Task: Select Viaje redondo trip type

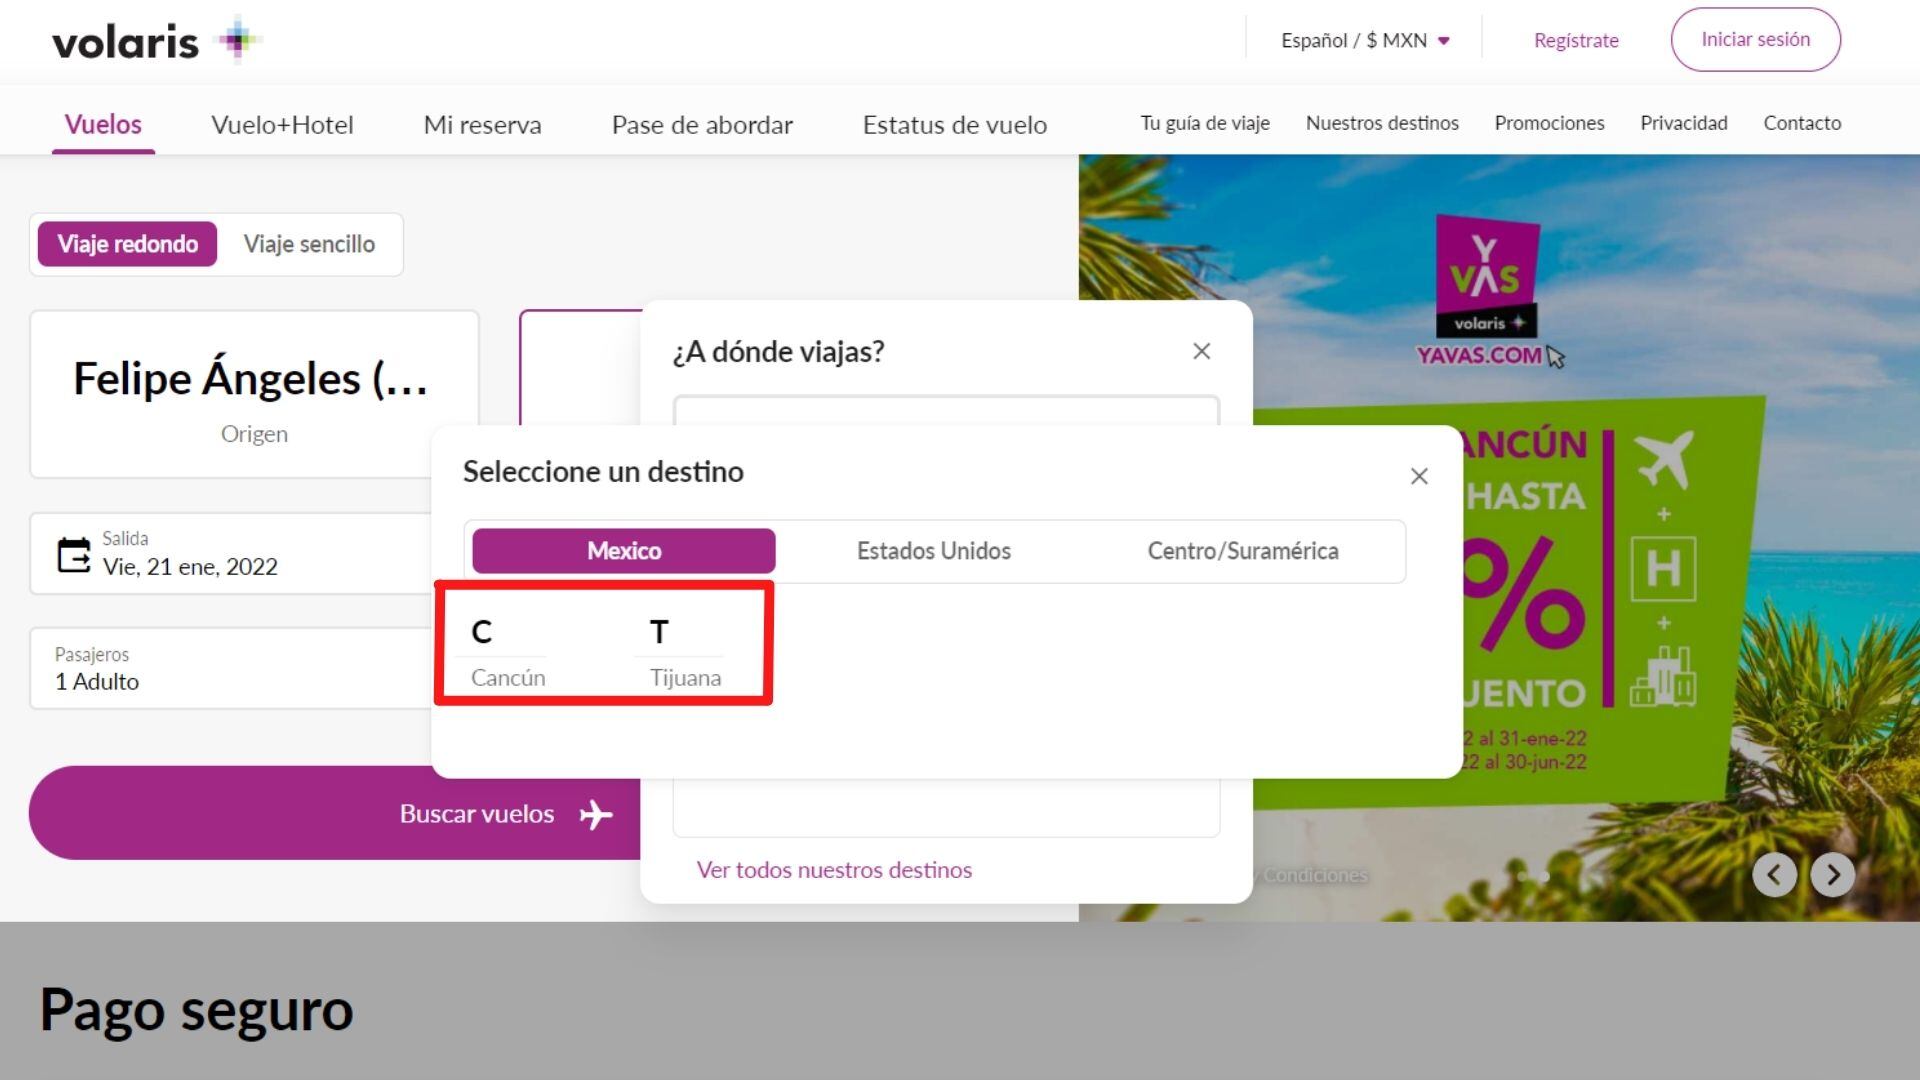Action: click(127, 244)
